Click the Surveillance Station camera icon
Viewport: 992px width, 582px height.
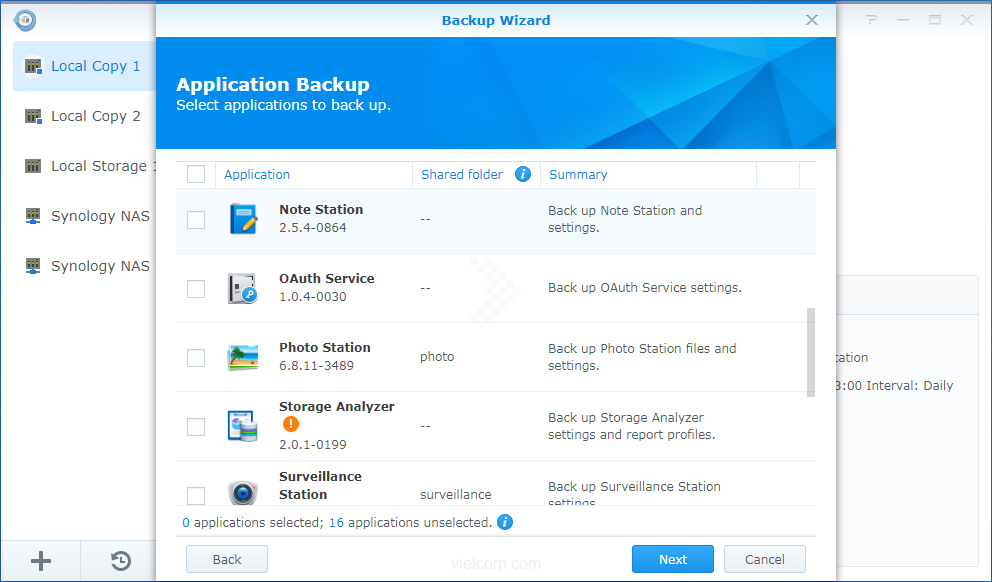(243, 493)
